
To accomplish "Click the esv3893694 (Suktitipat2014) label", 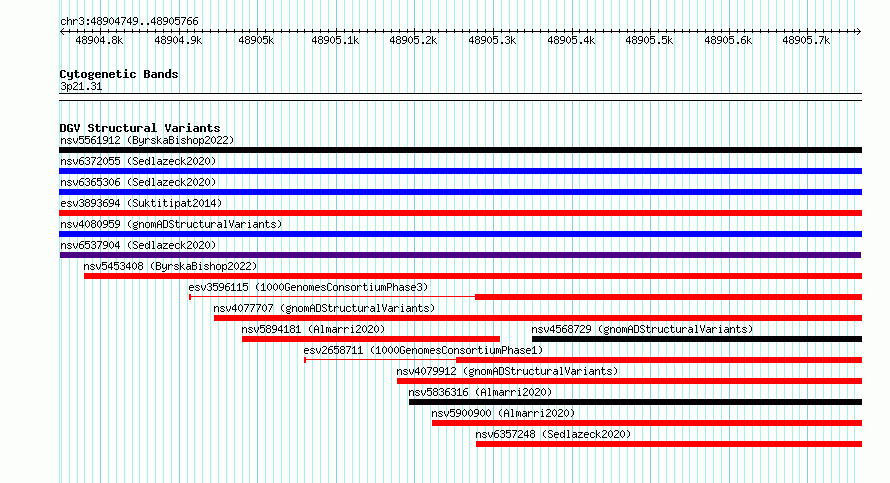I will point(141,203).
